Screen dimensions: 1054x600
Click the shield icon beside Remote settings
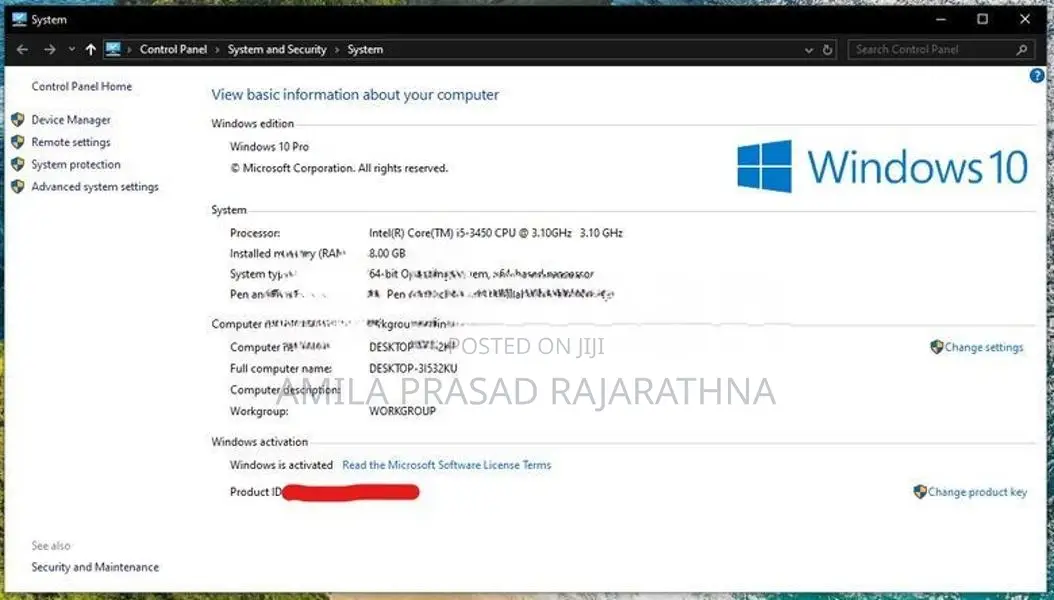click(18, 142)
